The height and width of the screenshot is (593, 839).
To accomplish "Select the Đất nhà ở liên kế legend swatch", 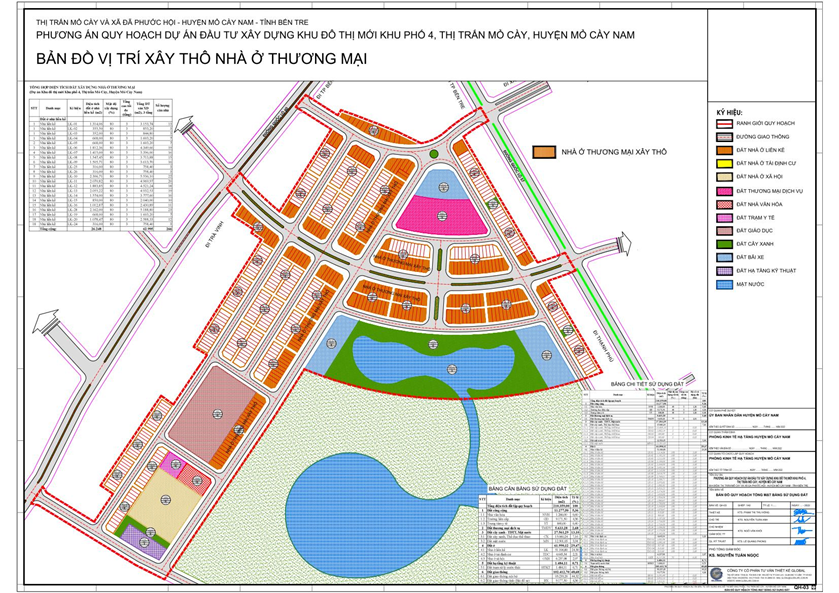I will 723,149.
